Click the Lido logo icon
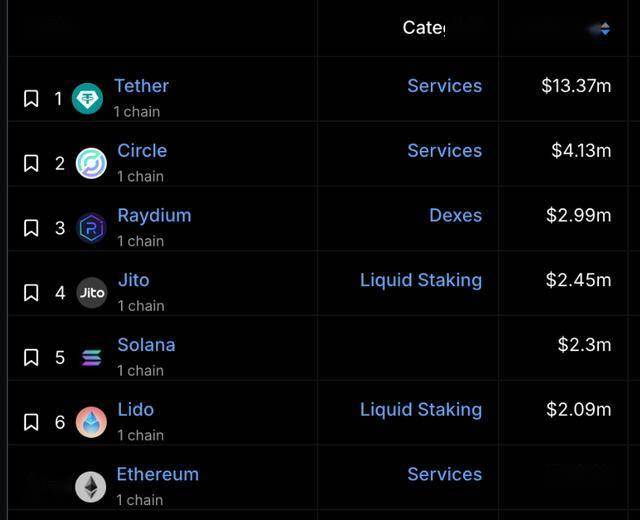The image size is (640, 520). (x=91, y=422)
